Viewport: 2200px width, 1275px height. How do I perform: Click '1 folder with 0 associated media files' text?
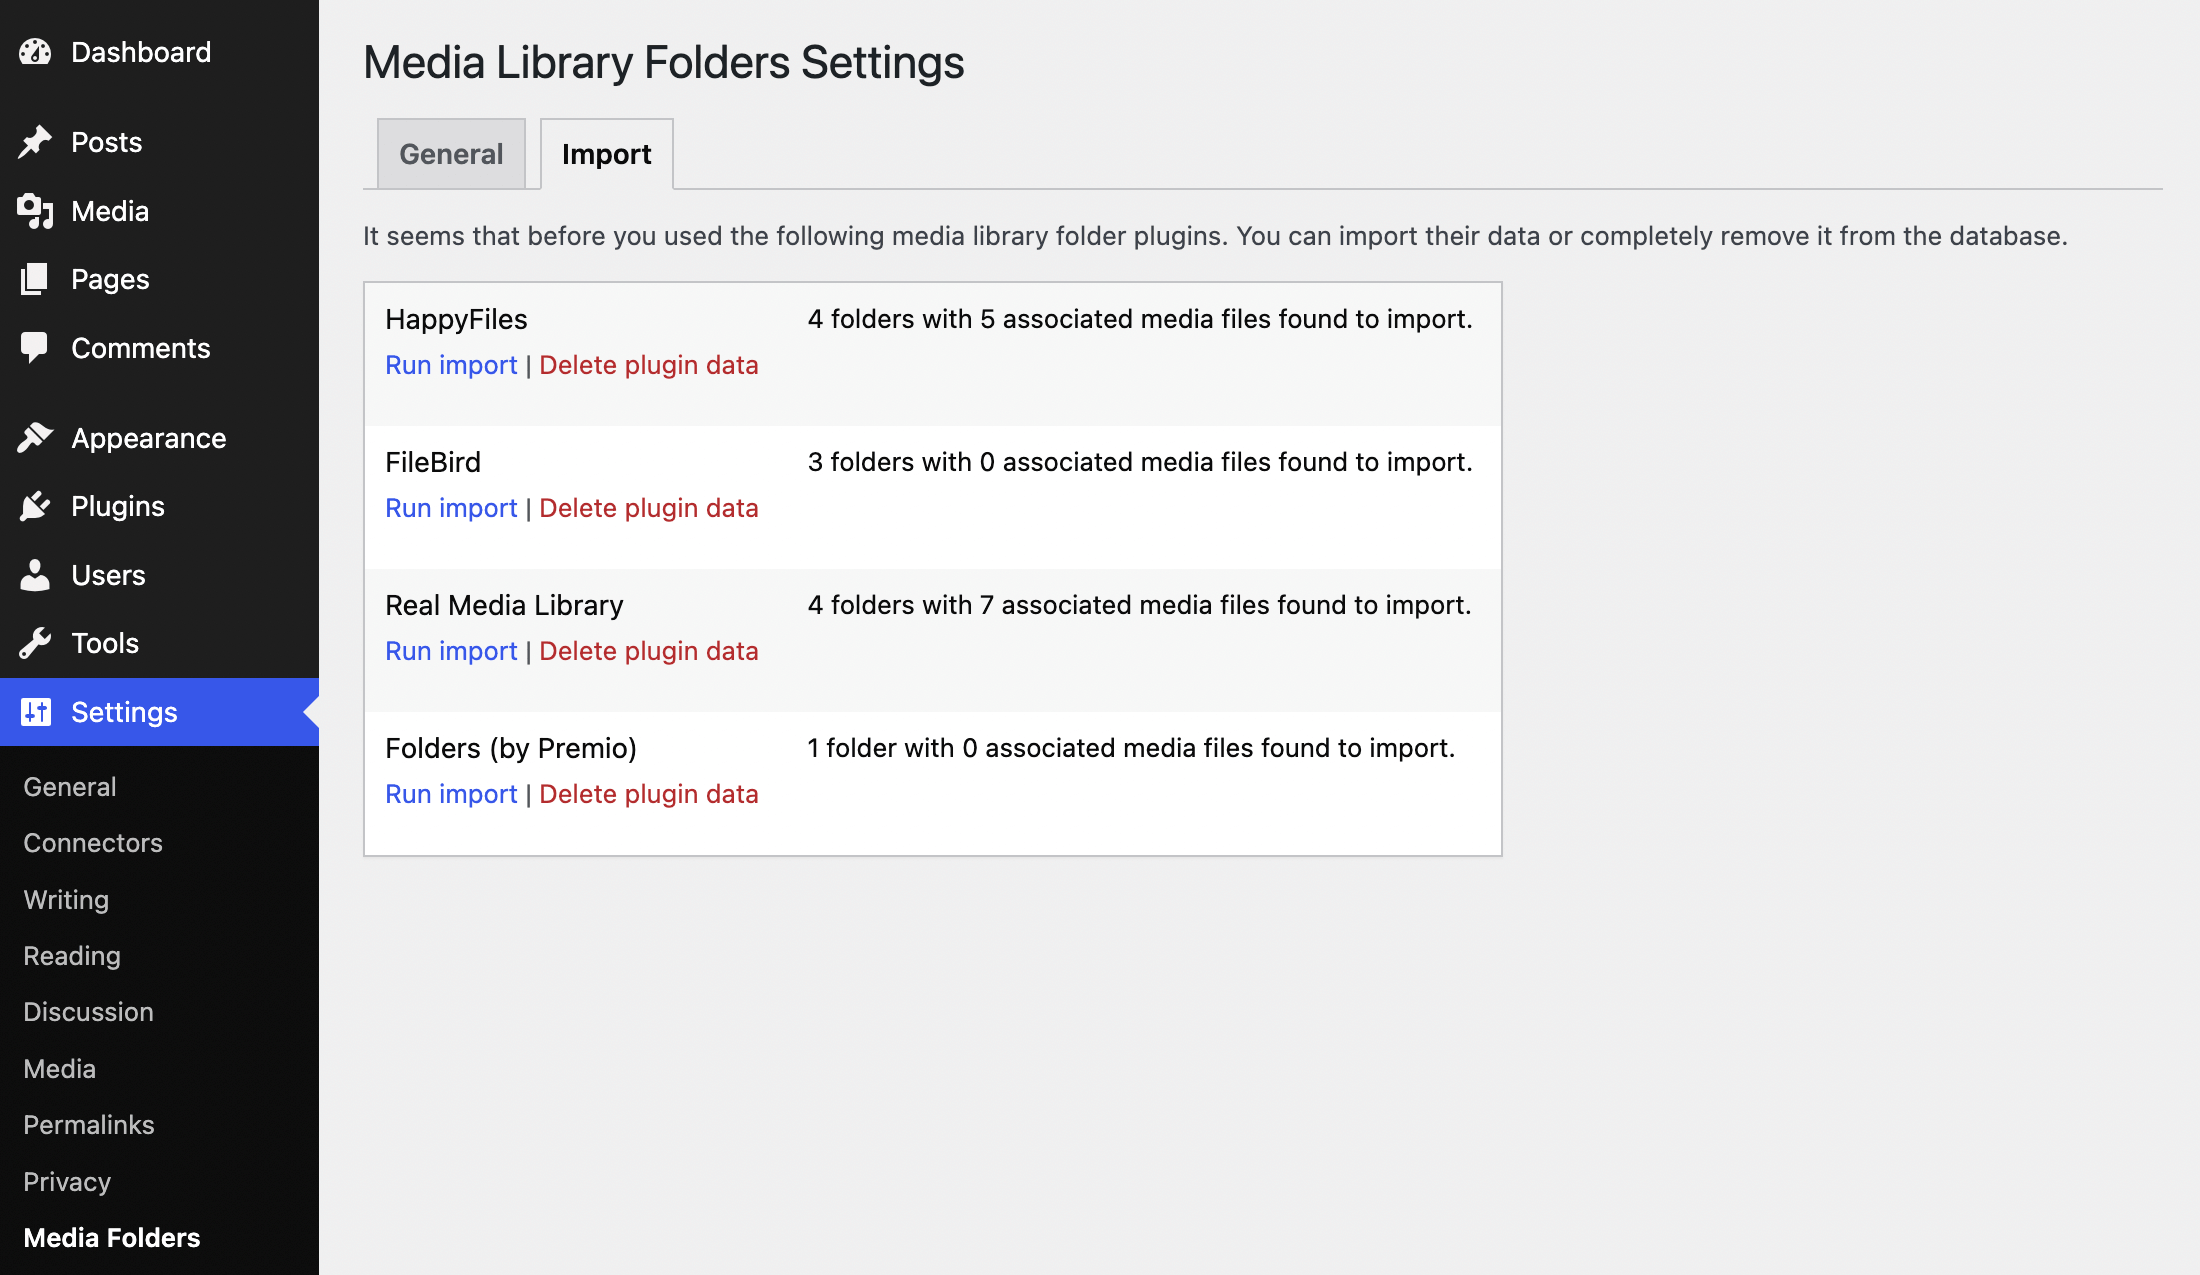(1131, 748)
